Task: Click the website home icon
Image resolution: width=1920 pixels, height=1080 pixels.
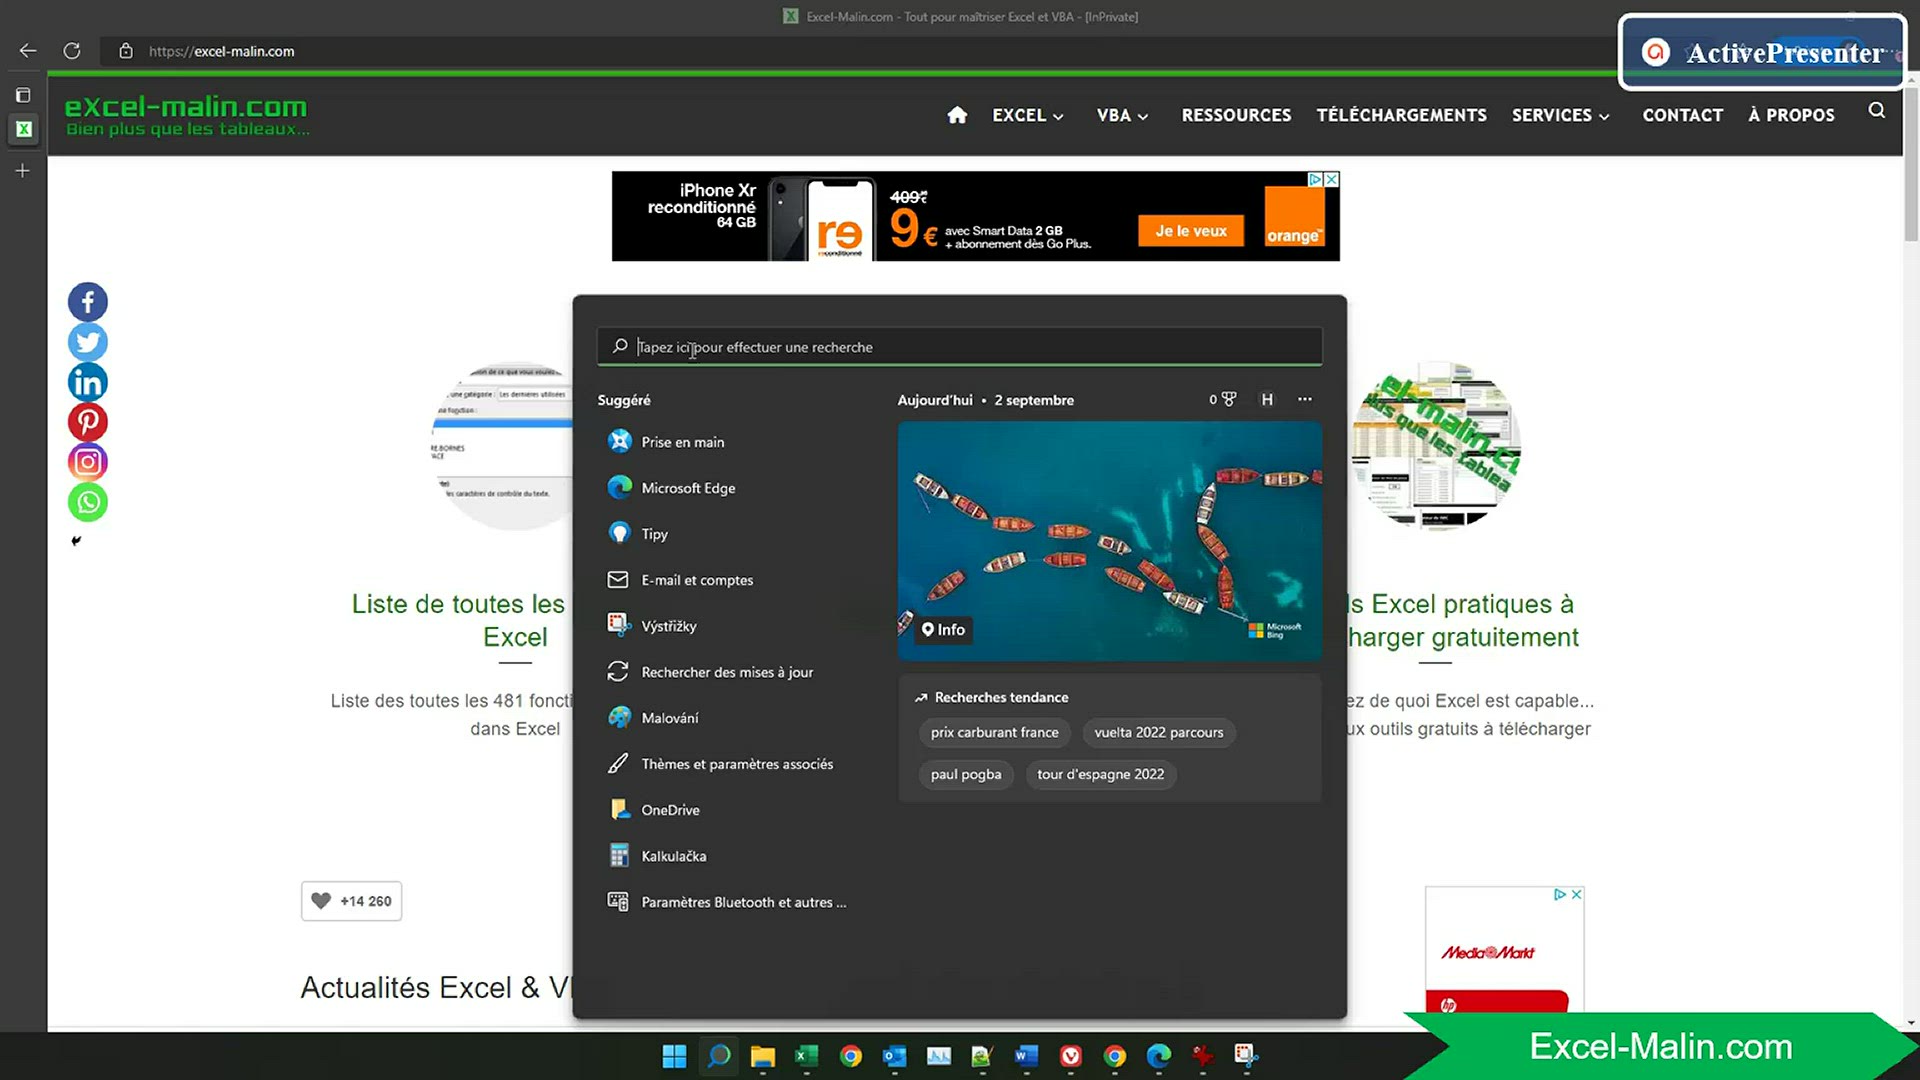Action: [957, 115]
